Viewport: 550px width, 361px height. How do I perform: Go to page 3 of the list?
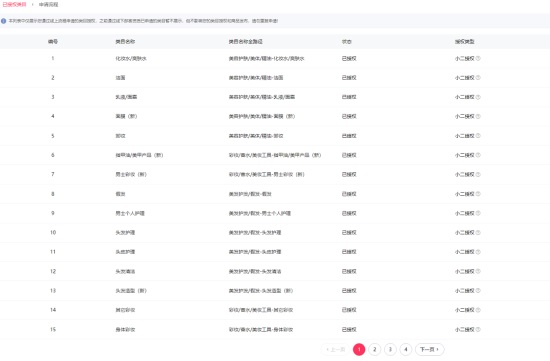(390, 349)
